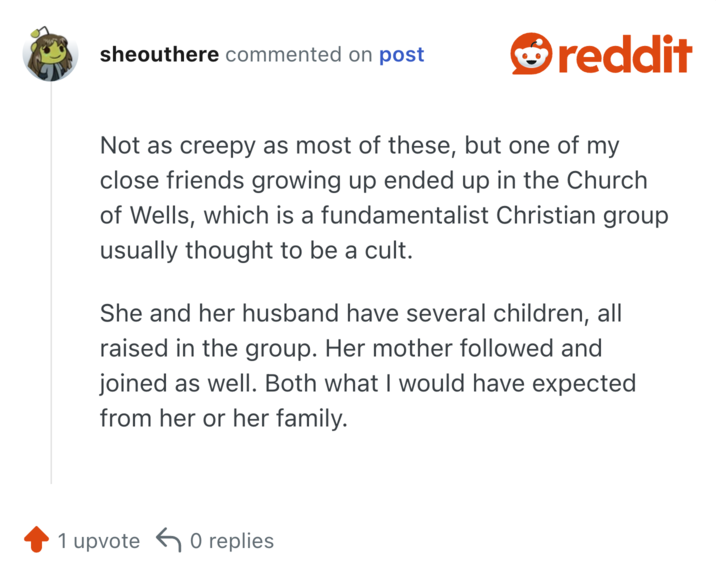Click the Reddit Snoo logo icon
The width and height of the screenshot is (716, 561).
tap(532, 54)
